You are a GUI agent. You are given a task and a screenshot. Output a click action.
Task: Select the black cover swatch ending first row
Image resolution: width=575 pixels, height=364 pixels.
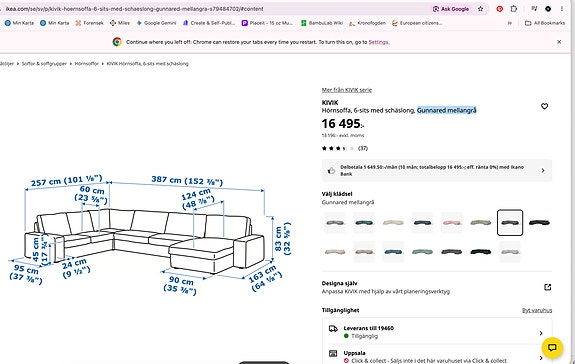click(539, 223)
